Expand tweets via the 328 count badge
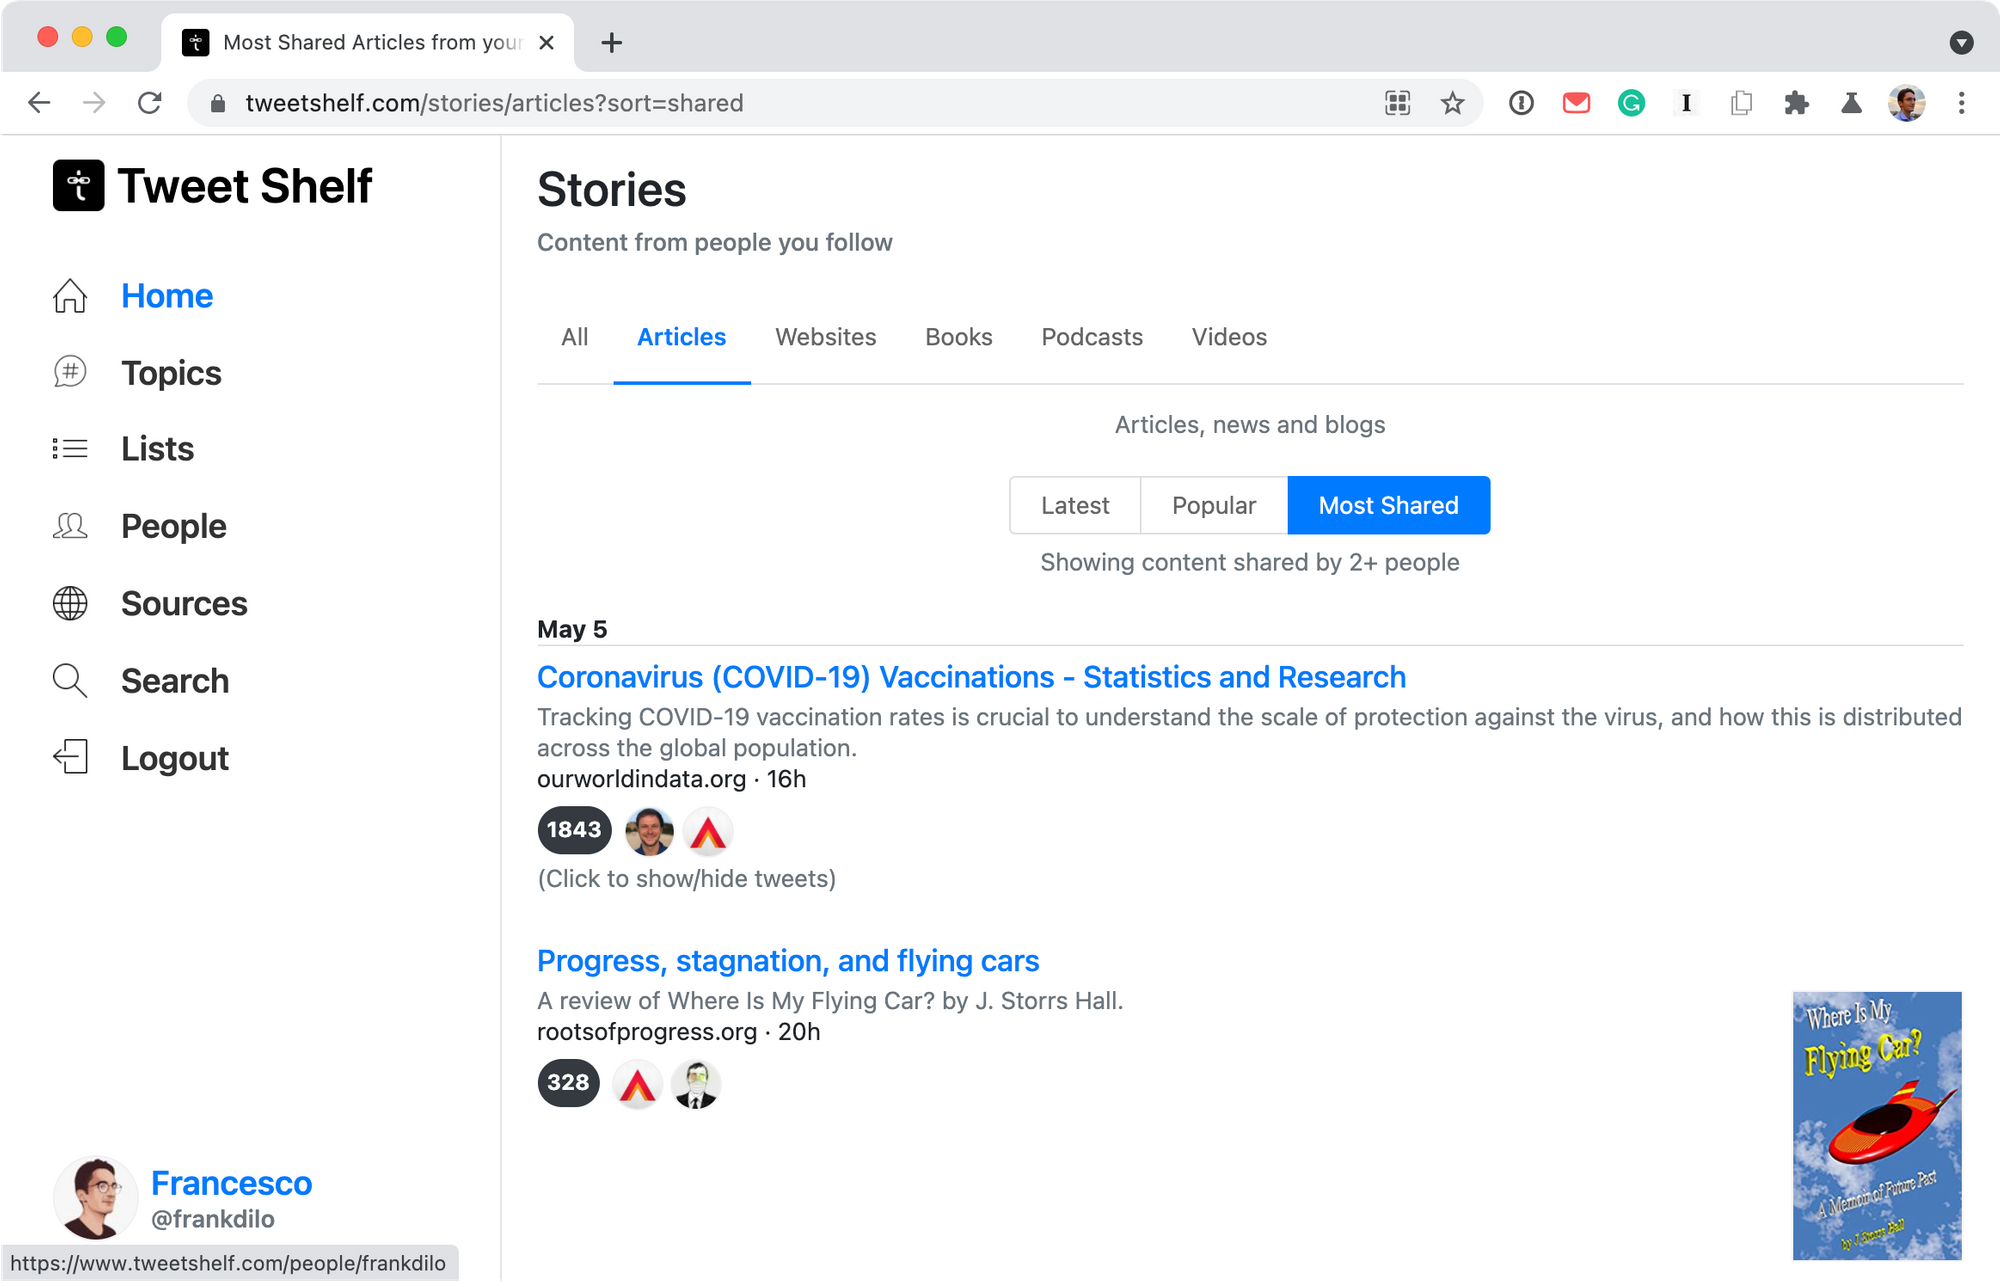This screenshot has height=1283, width=2000. pos(568,1083)
